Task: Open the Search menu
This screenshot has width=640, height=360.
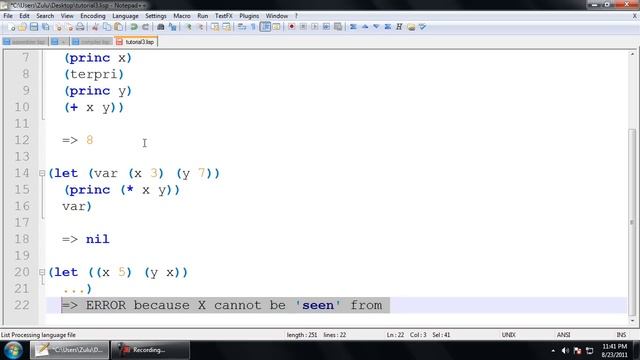Action: 45,16
